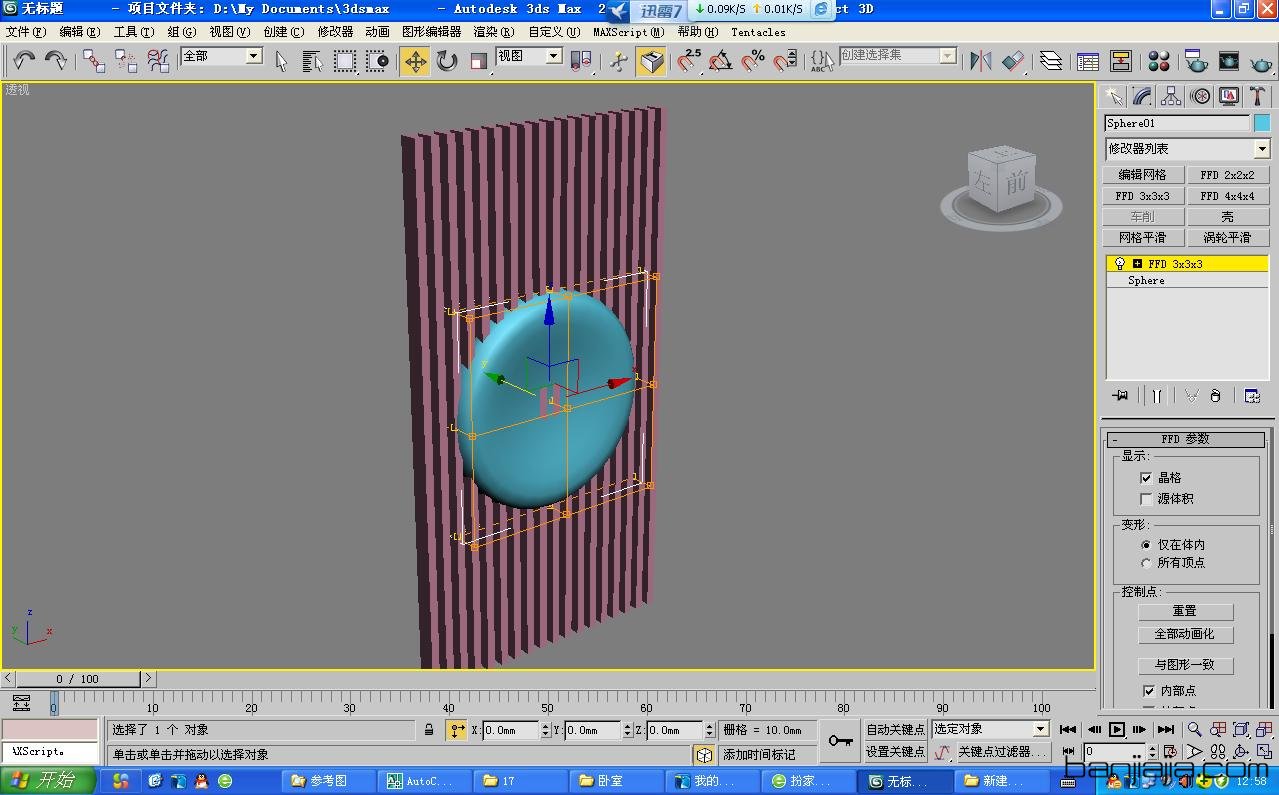This screenshot has width=1279, height=795.
Task: Select the Rotate tool in the toolbar
Action: coord(447,62)
